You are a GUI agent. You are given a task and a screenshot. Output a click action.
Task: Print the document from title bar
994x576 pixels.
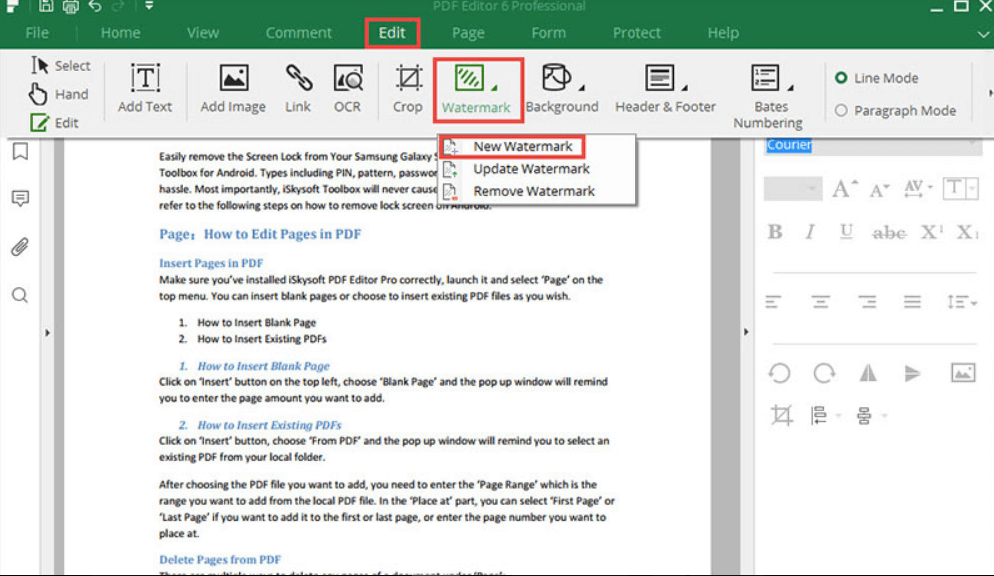click(x=70, y=6)
